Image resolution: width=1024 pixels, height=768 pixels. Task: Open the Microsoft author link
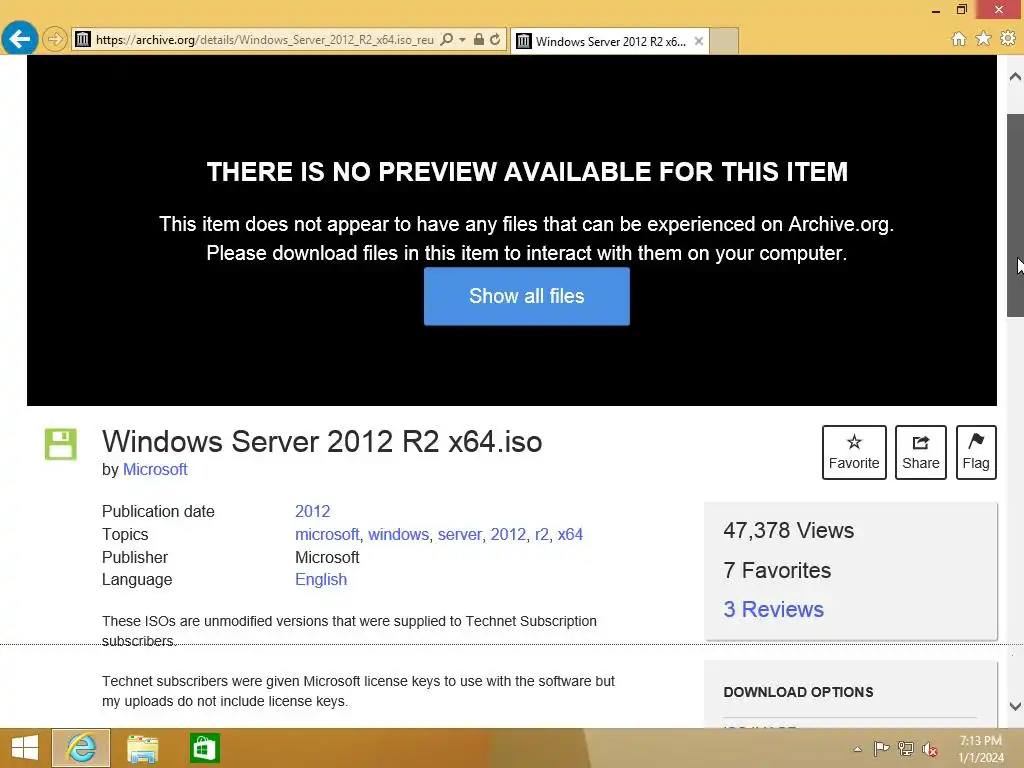click(x=155, y=470)
